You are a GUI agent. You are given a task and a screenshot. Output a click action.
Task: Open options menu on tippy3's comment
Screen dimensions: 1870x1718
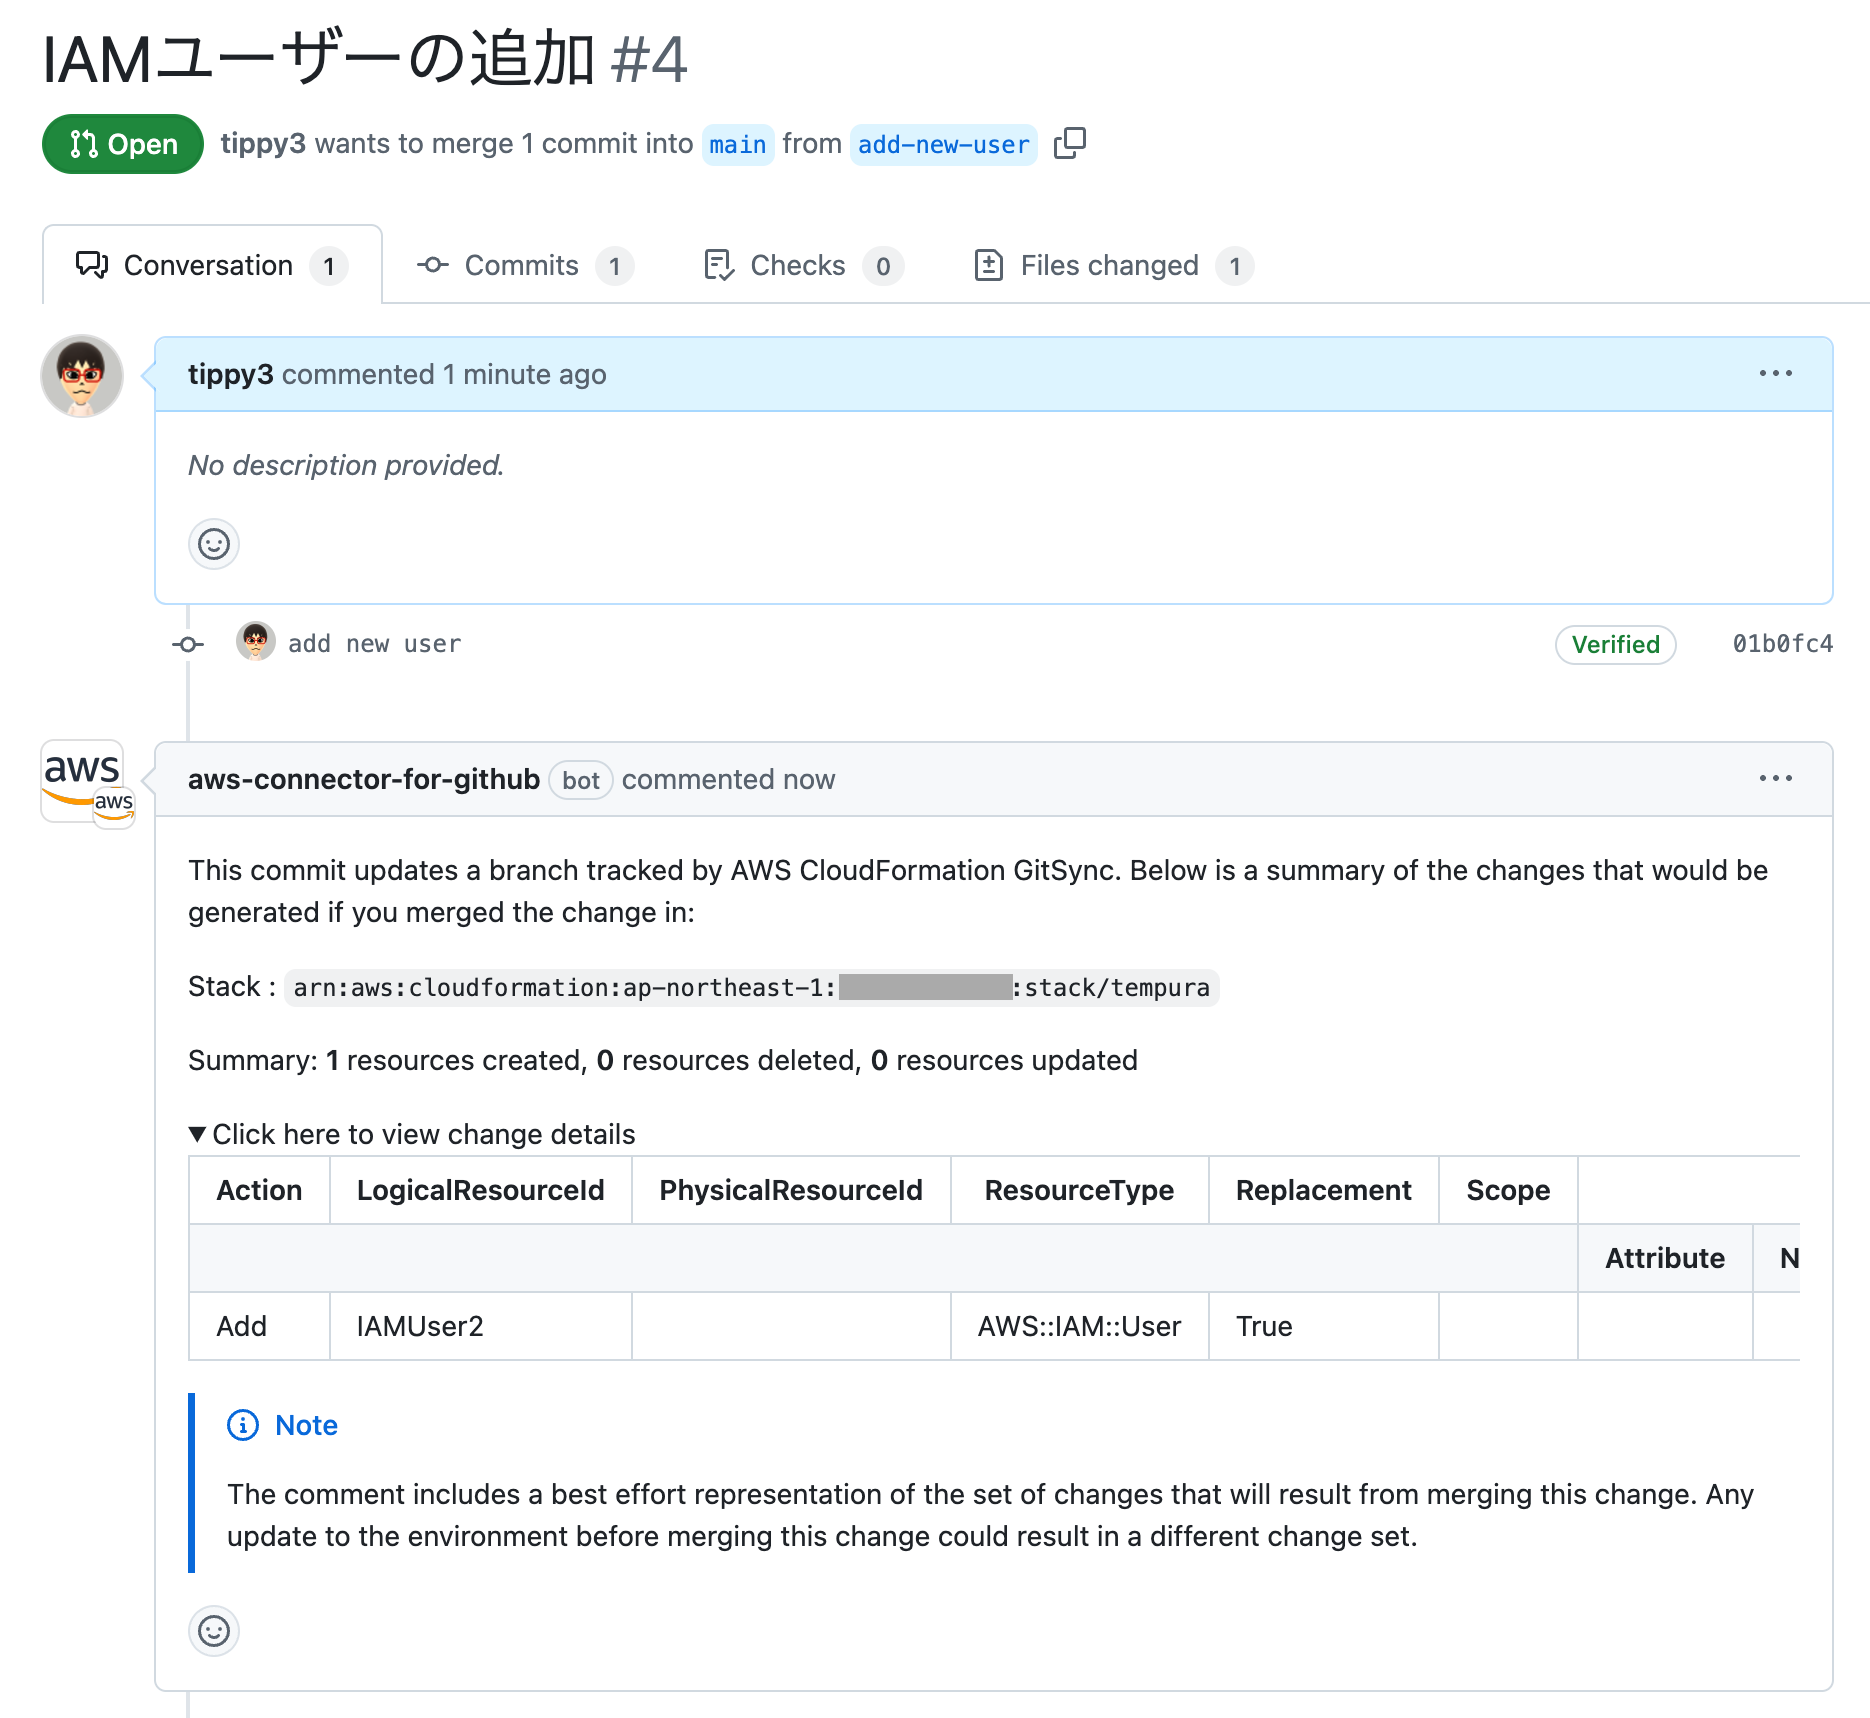click(x=1776, y=373)
